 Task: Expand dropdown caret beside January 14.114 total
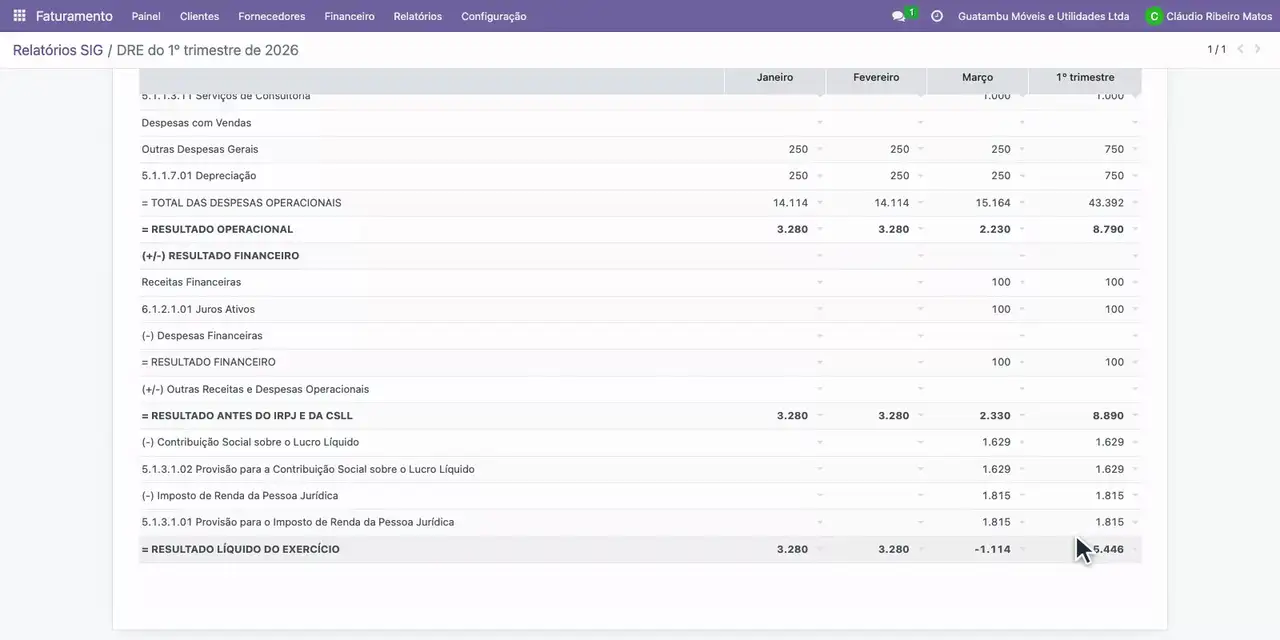(820, 202)
